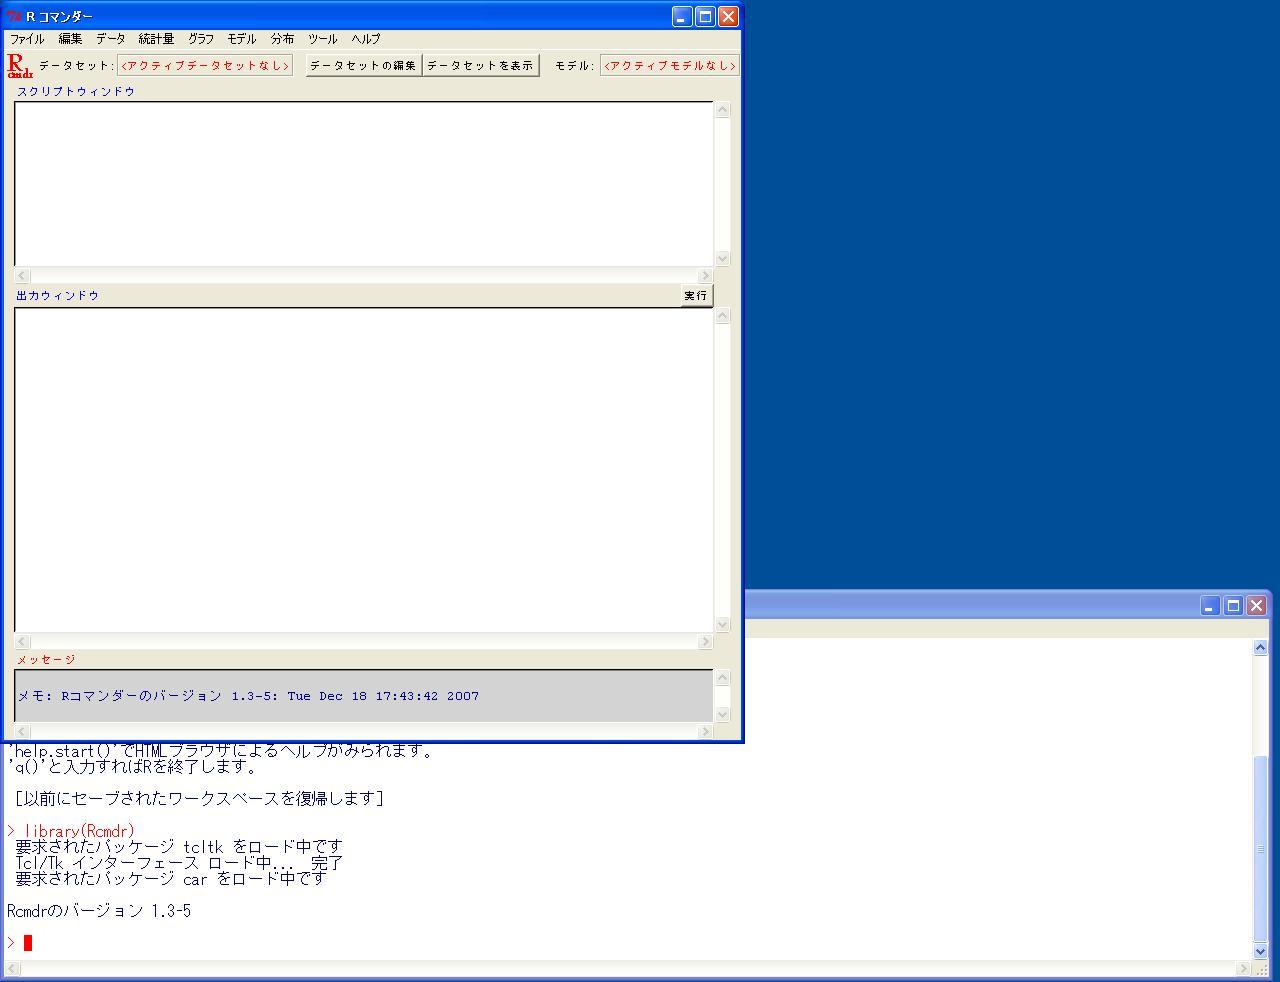Minimize the R Commander window
Viewport: 1280px width, 982px height.
(x=681, y=17)
